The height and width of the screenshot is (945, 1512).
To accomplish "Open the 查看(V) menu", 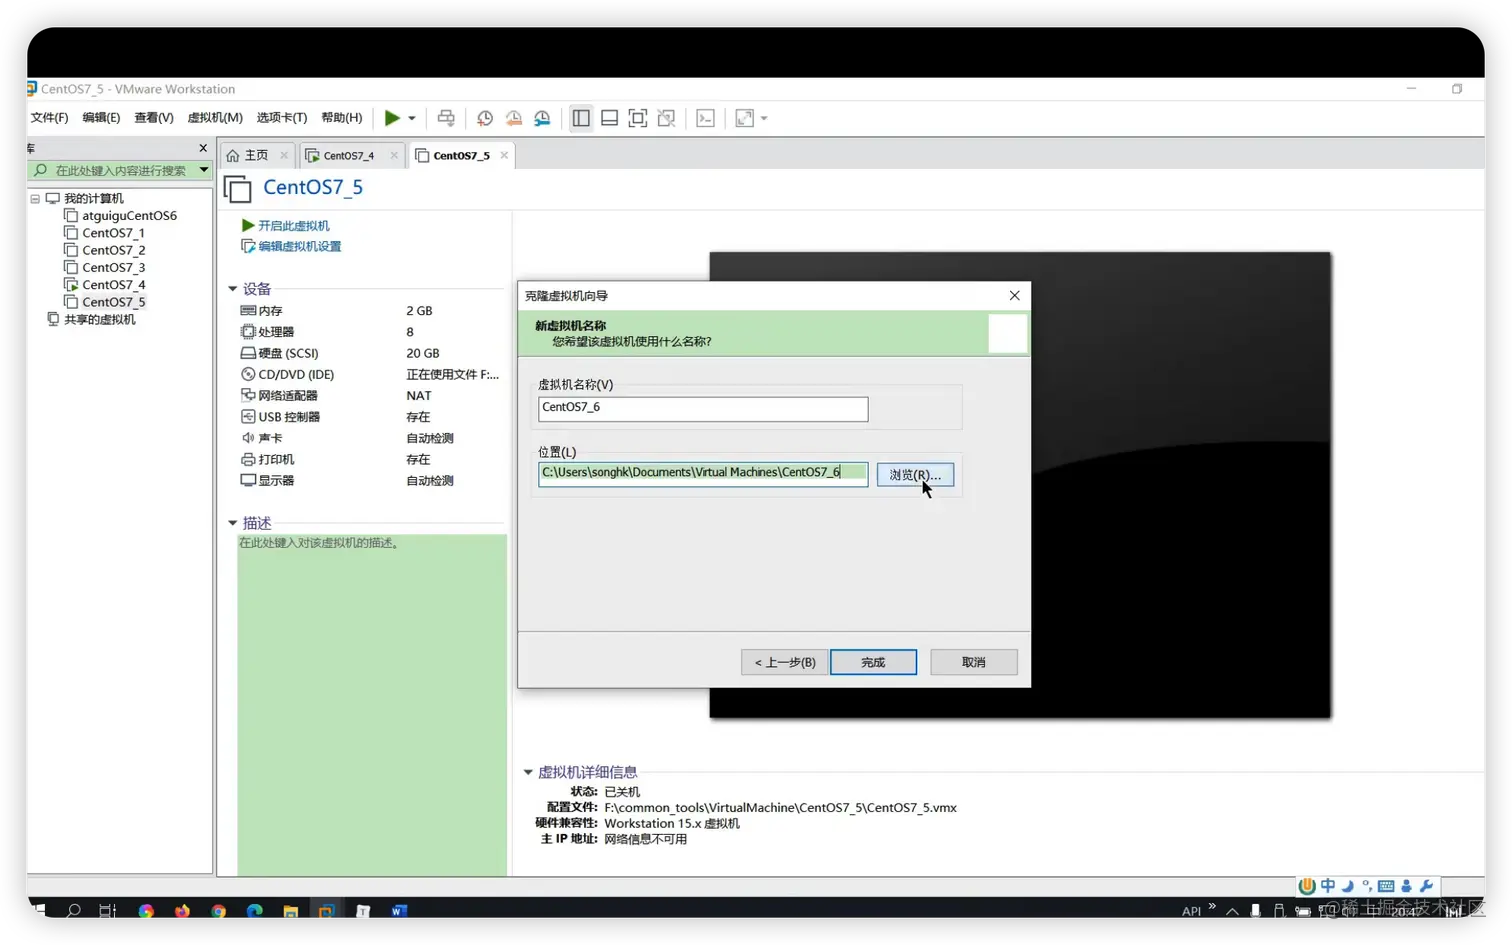I will click(154, 118).
